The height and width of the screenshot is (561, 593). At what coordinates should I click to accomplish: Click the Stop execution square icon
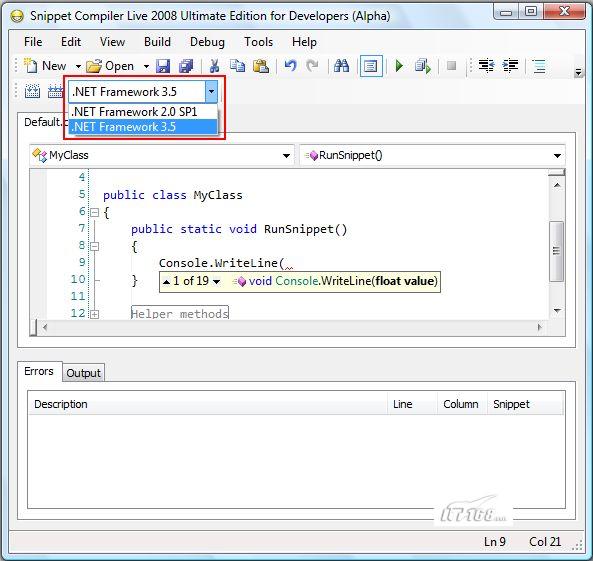click(x=451, y=66)
